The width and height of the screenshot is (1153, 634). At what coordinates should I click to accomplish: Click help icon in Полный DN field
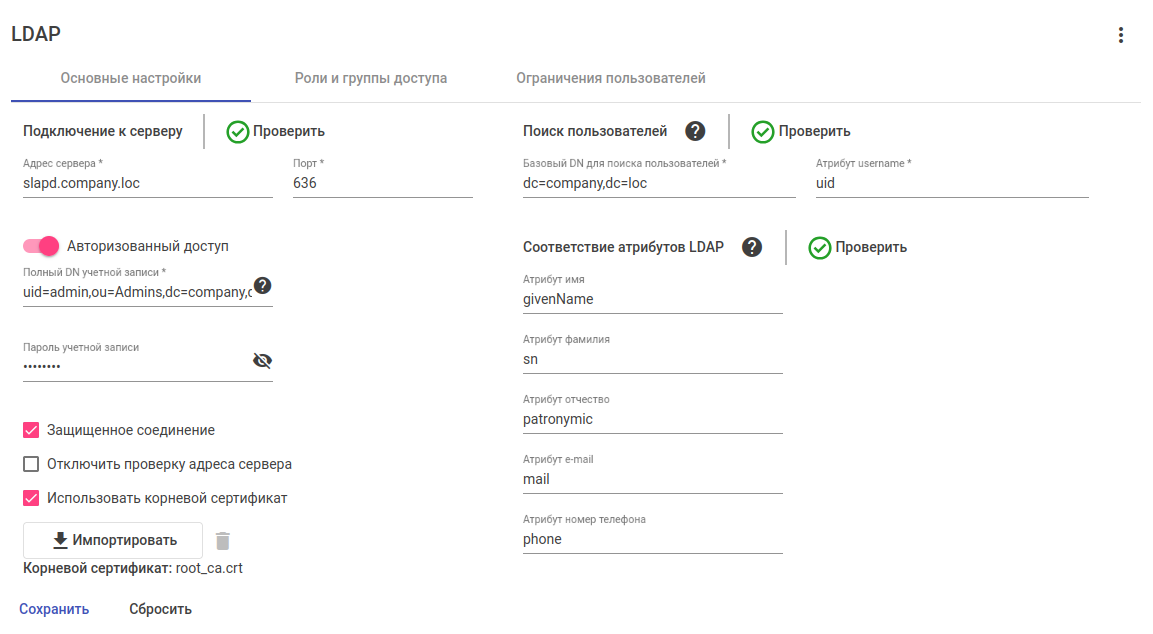coord(262,286)
